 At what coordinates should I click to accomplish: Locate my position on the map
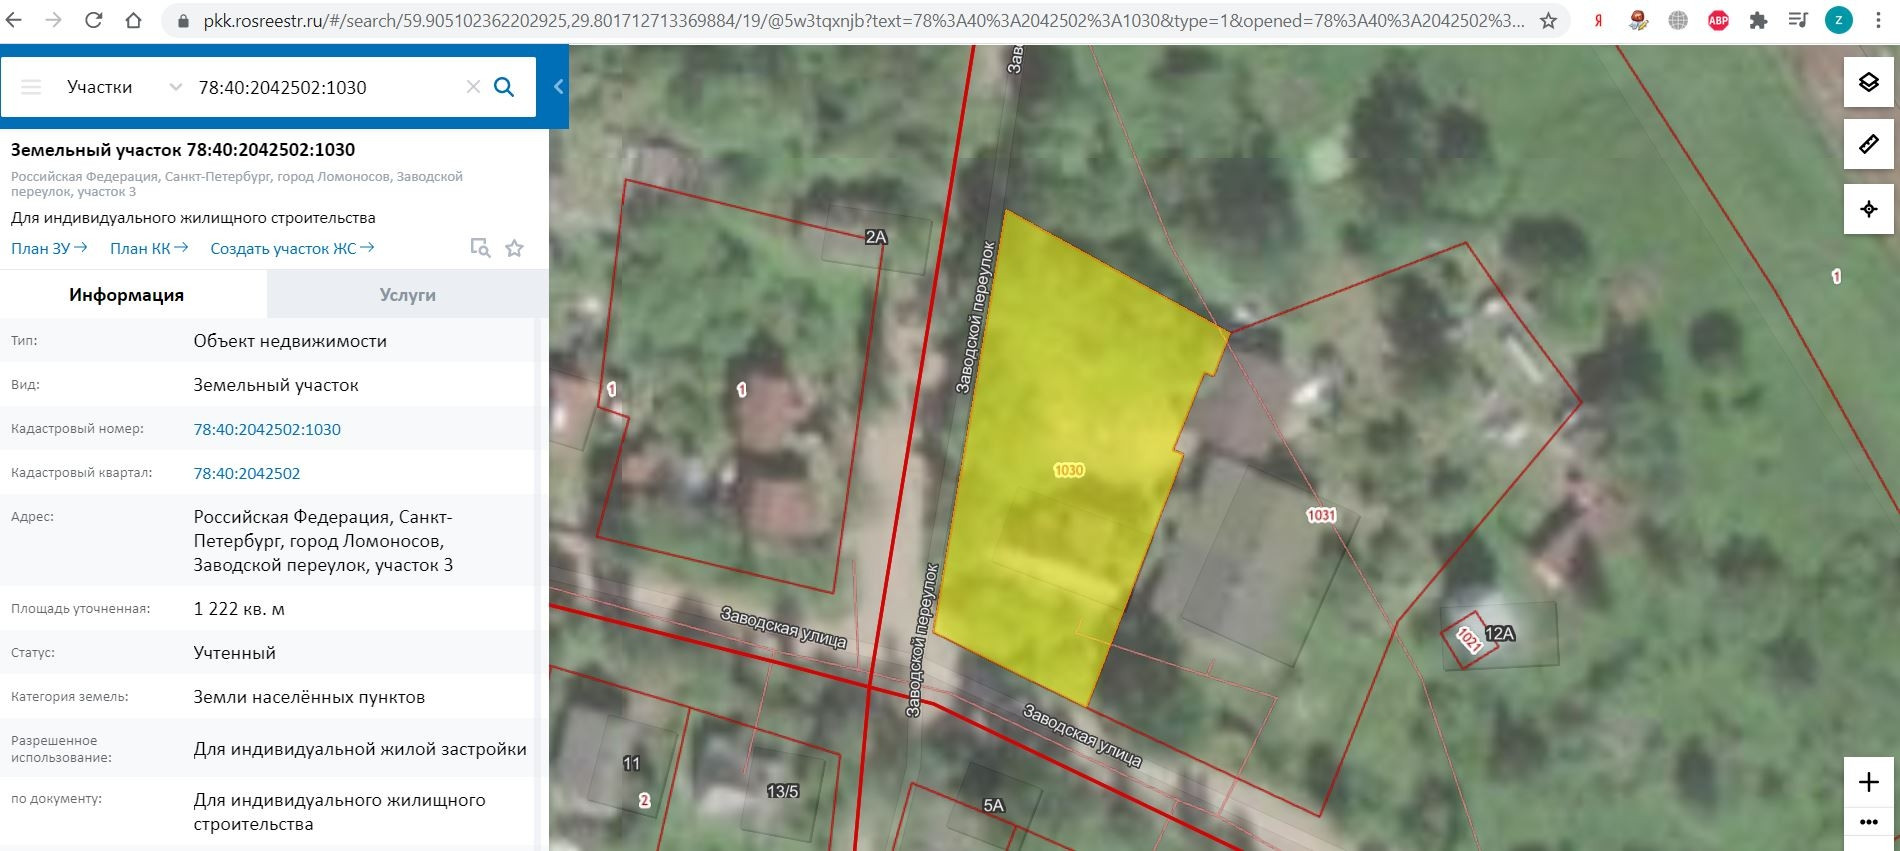click(x=1869, y=209)
